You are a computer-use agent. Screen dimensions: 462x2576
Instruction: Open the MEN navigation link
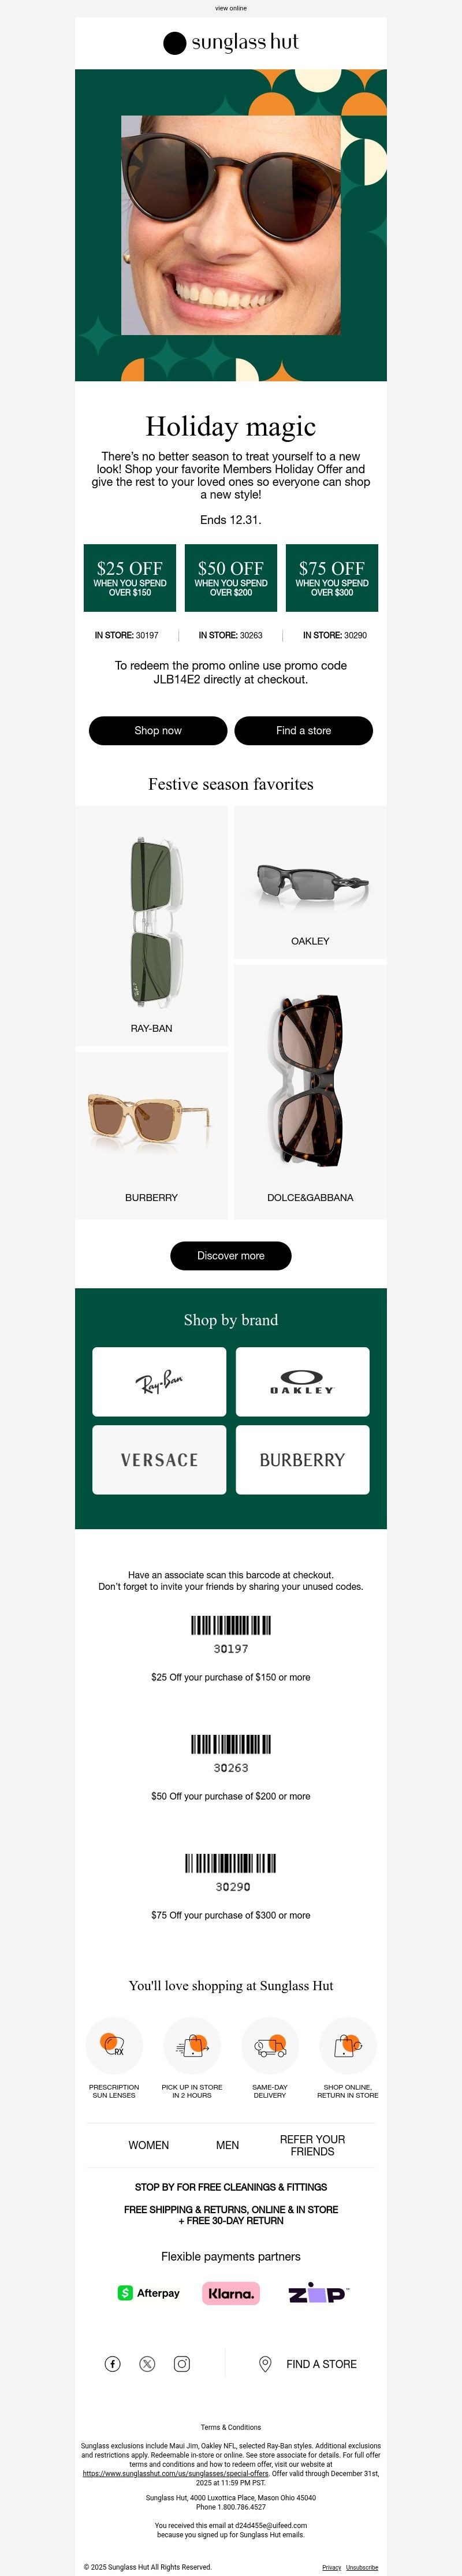coord(228,2145)
